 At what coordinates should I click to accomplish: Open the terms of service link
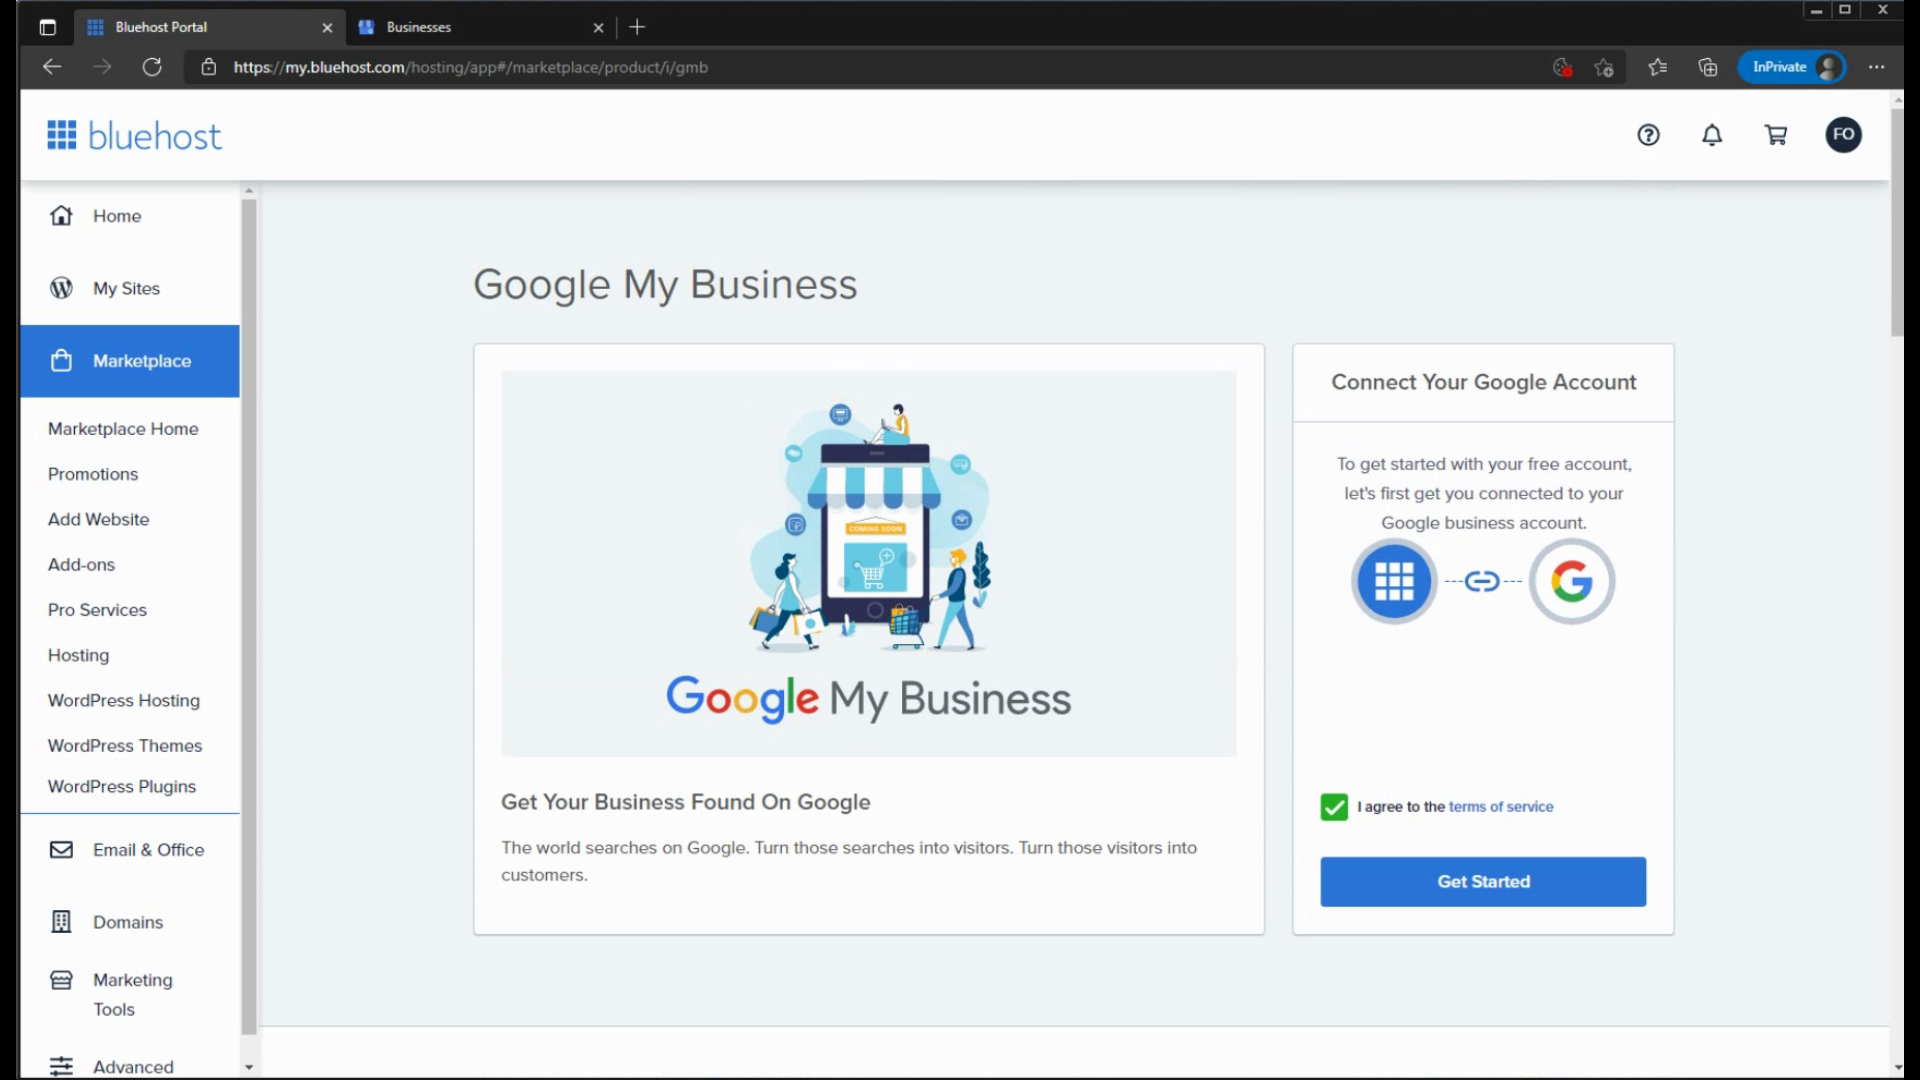tap(1500, 807)
